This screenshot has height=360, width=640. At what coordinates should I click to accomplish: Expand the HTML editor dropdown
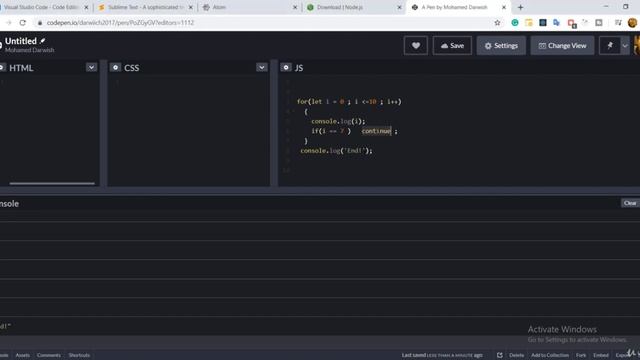tap(91, 67)
